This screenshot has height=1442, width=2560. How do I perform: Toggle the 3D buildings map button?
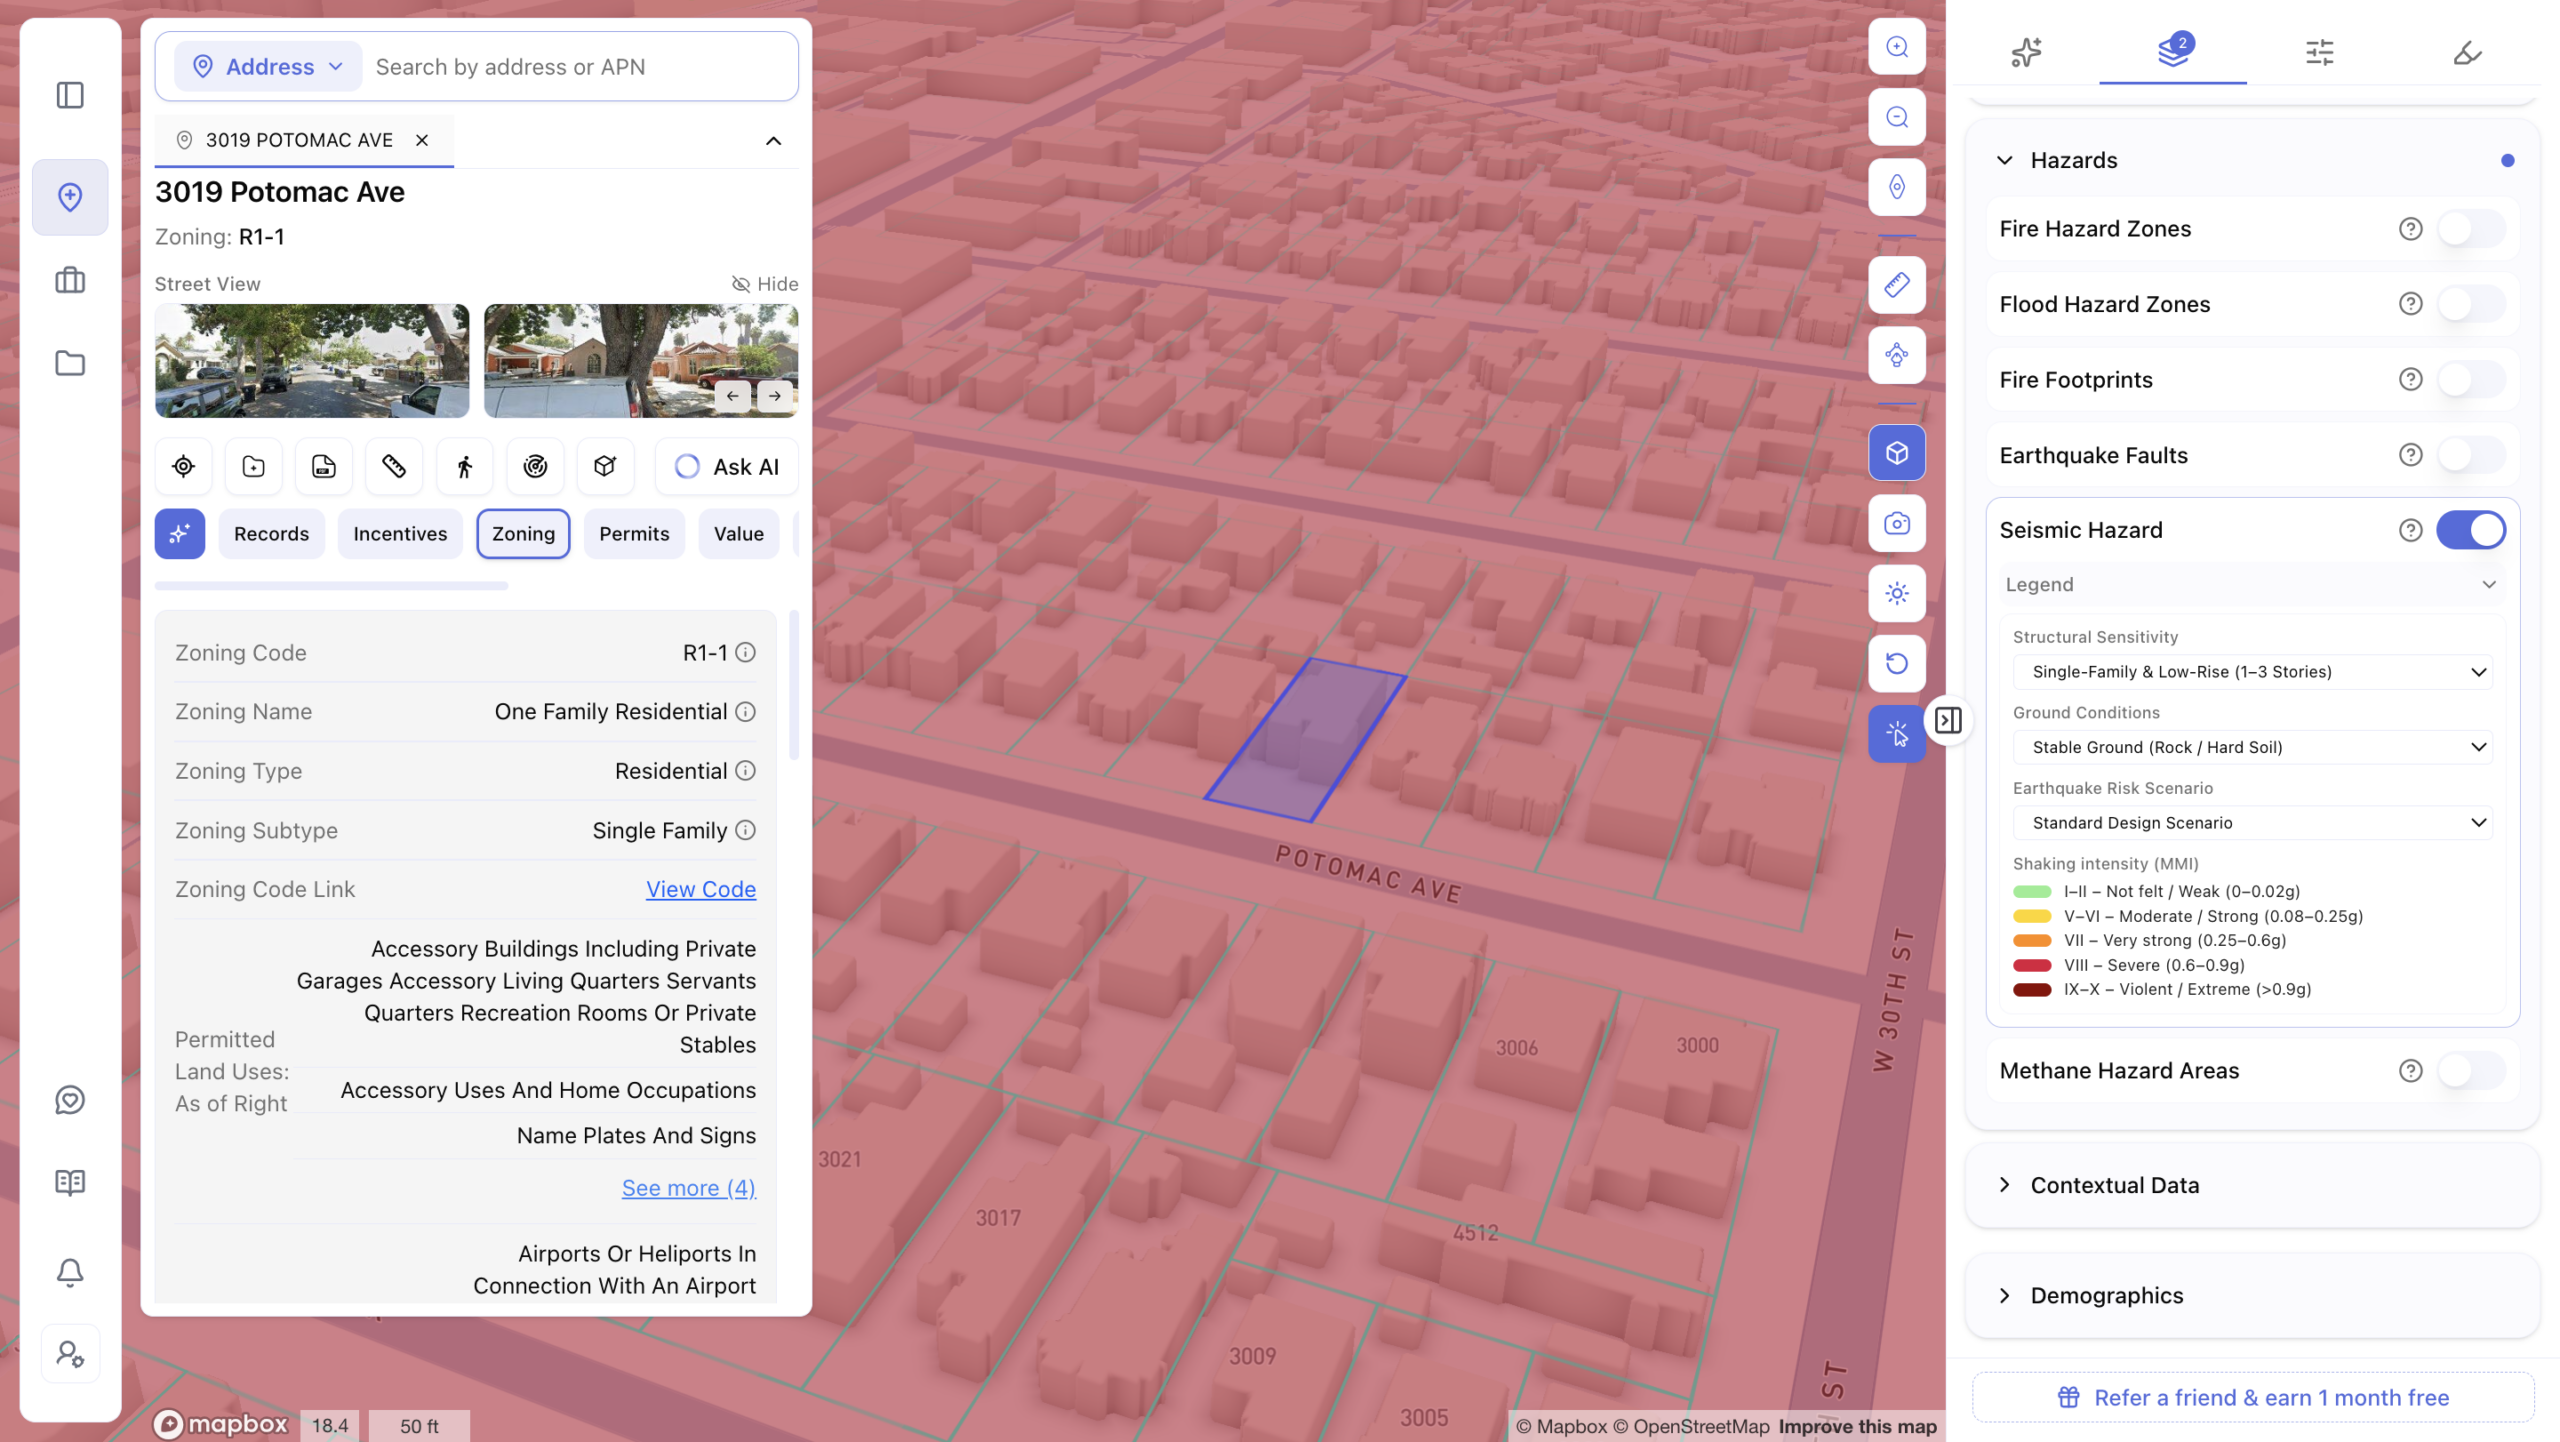tap(1897, 453)
